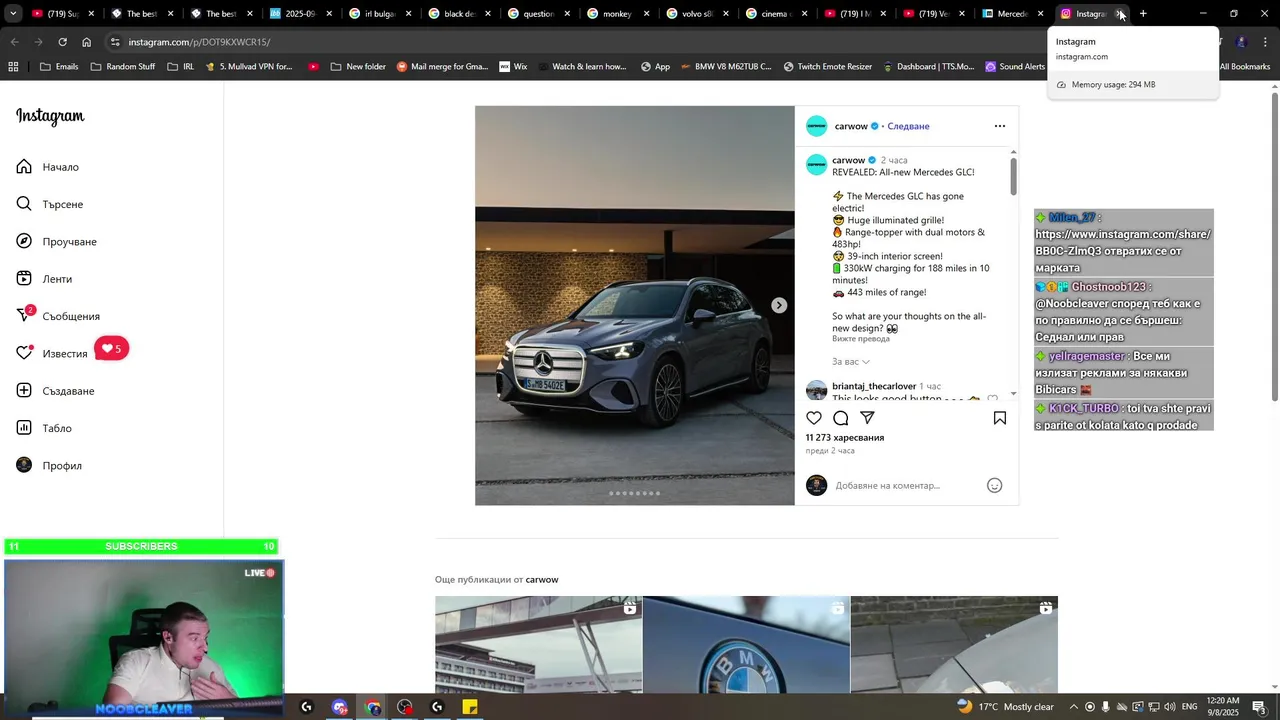The height and width of the screenshot is (720, 1280).
Task: Open first carwow reel thumbnail with building
Action: (538, 644)
